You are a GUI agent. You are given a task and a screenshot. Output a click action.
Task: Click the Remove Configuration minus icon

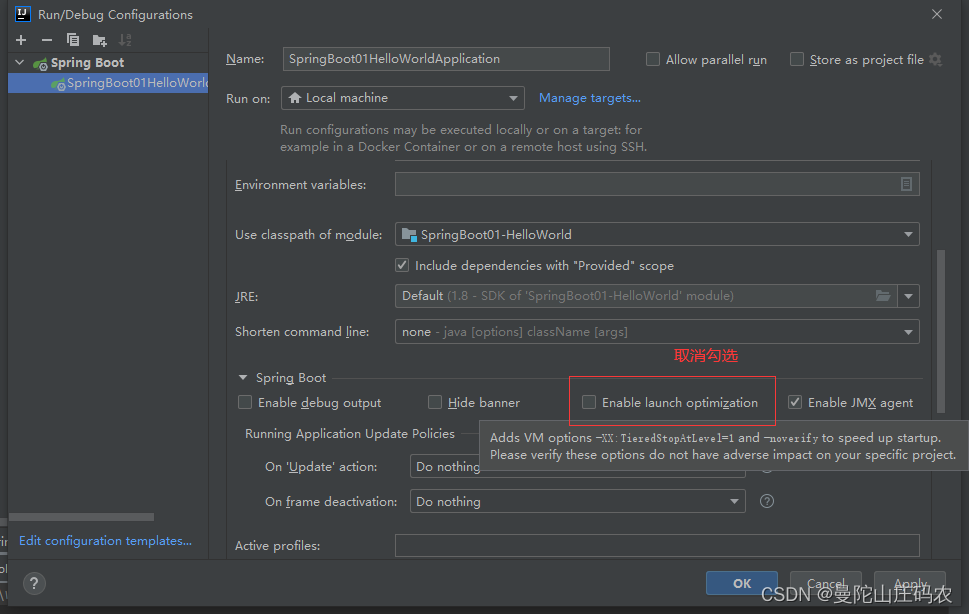[47, 40]
